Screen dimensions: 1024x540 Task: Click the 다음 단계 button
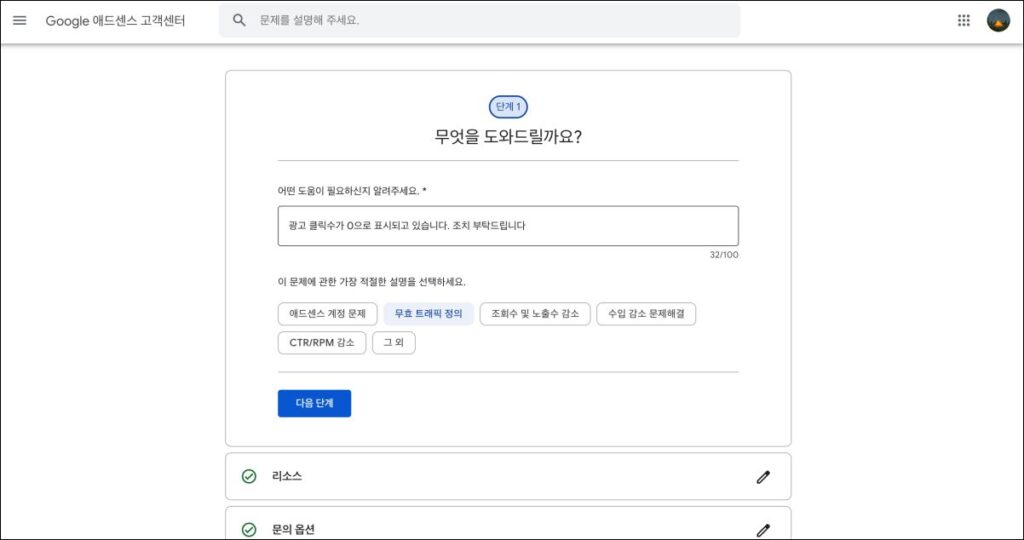point(314,404)
